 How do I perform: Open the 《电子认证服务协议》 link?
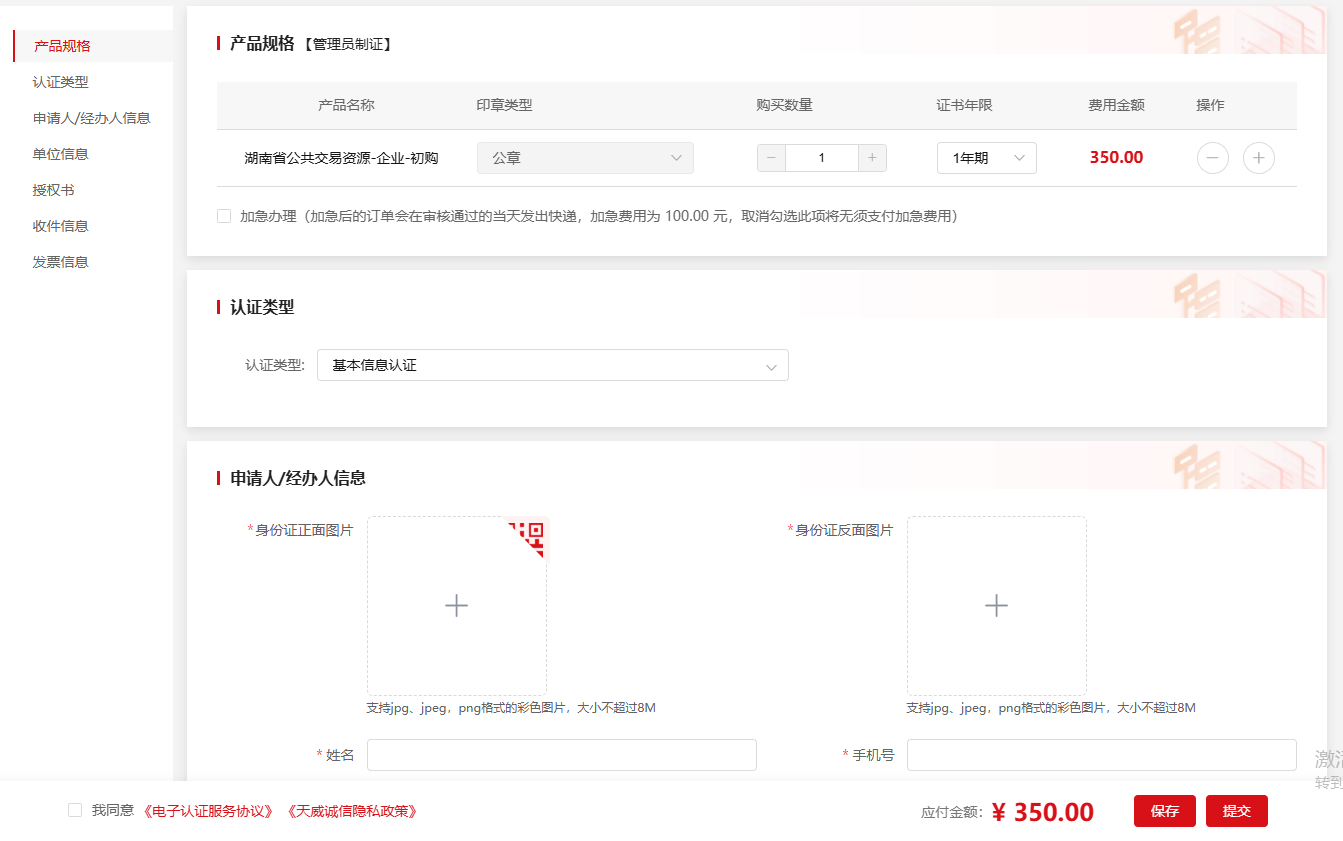(x=208, y=811)
